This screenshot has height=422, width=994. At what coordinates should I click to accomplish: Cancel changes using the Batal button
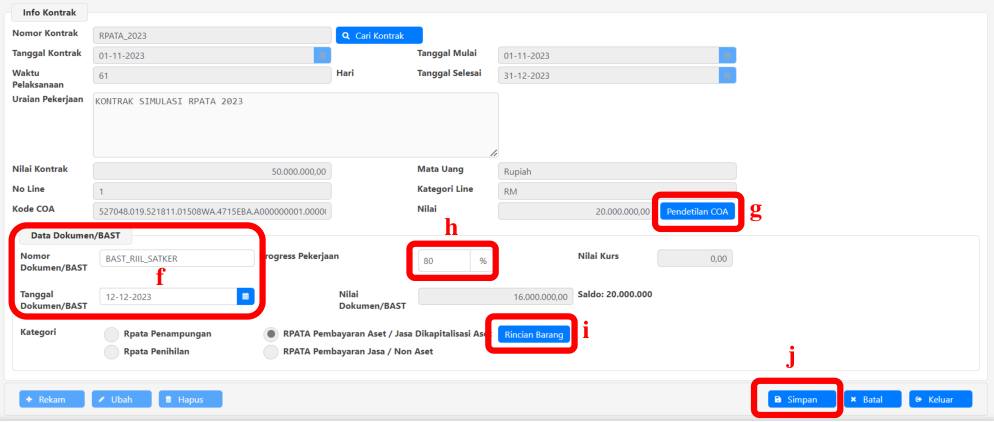click(868, 399)
